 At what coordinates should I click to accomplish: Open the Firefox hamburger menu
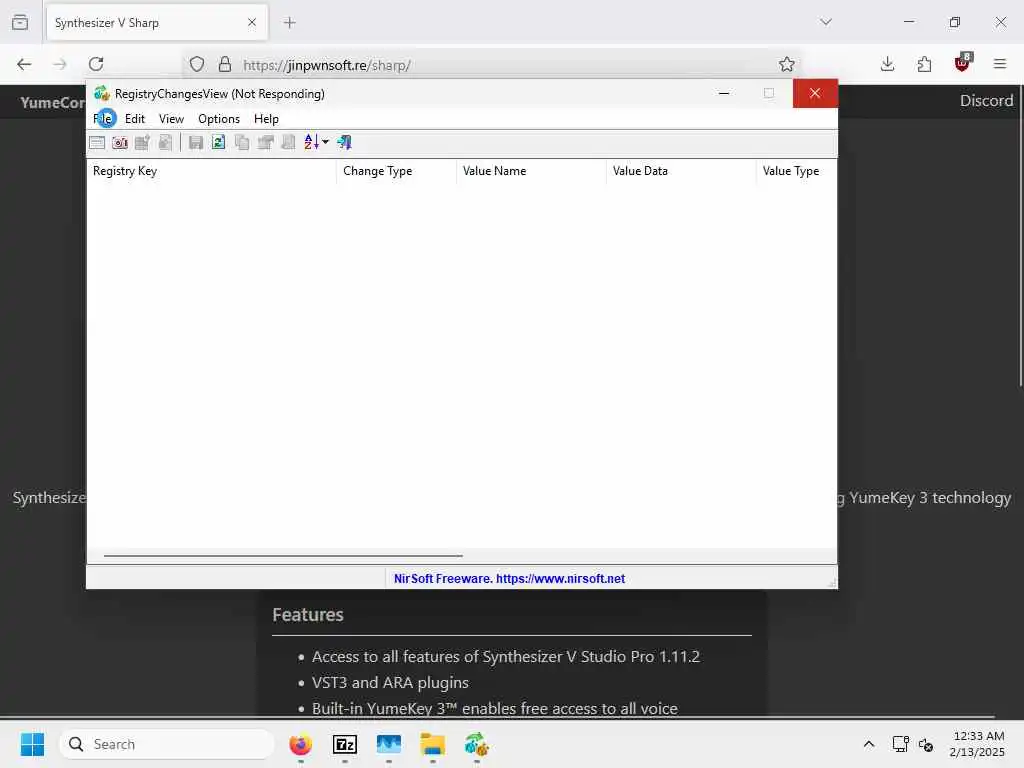(x=999, y=64)
